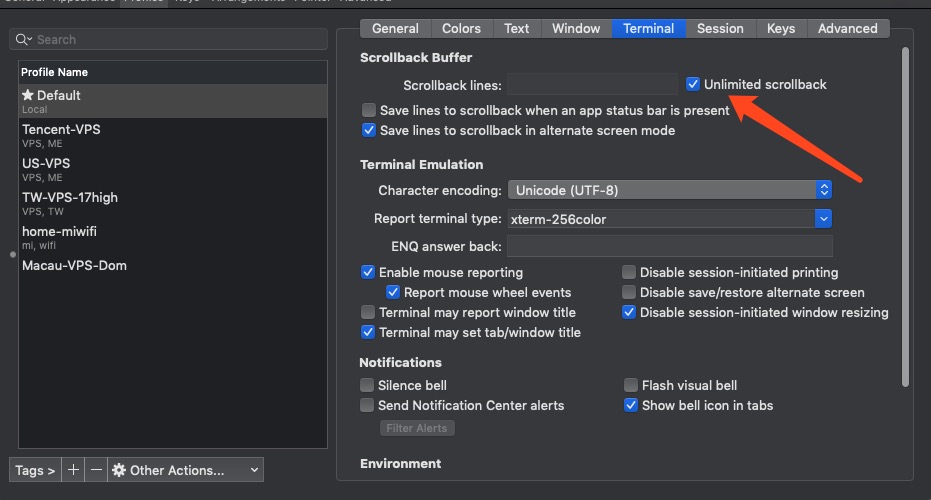Toggle Terminal may set tab/window title
Screen dimensions: 931x500
pos(368,332)
